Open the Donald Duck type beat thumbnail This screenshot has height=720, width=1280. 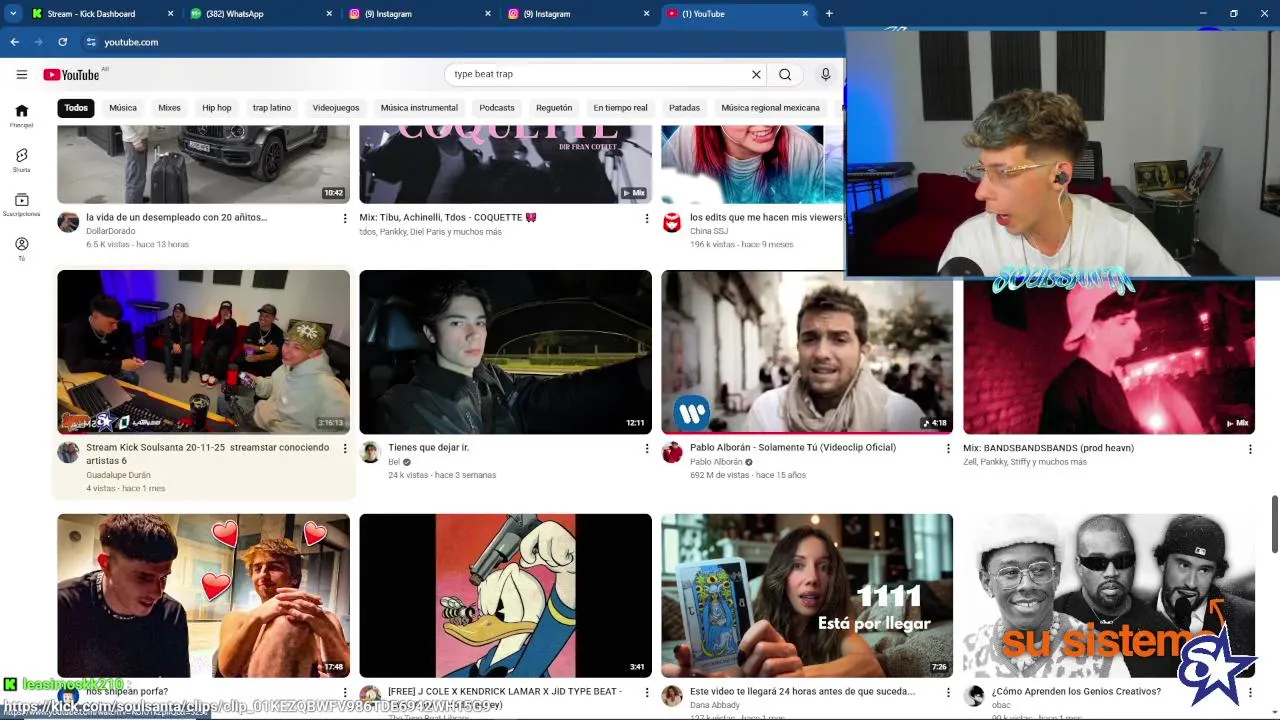(x=505, y=596)
